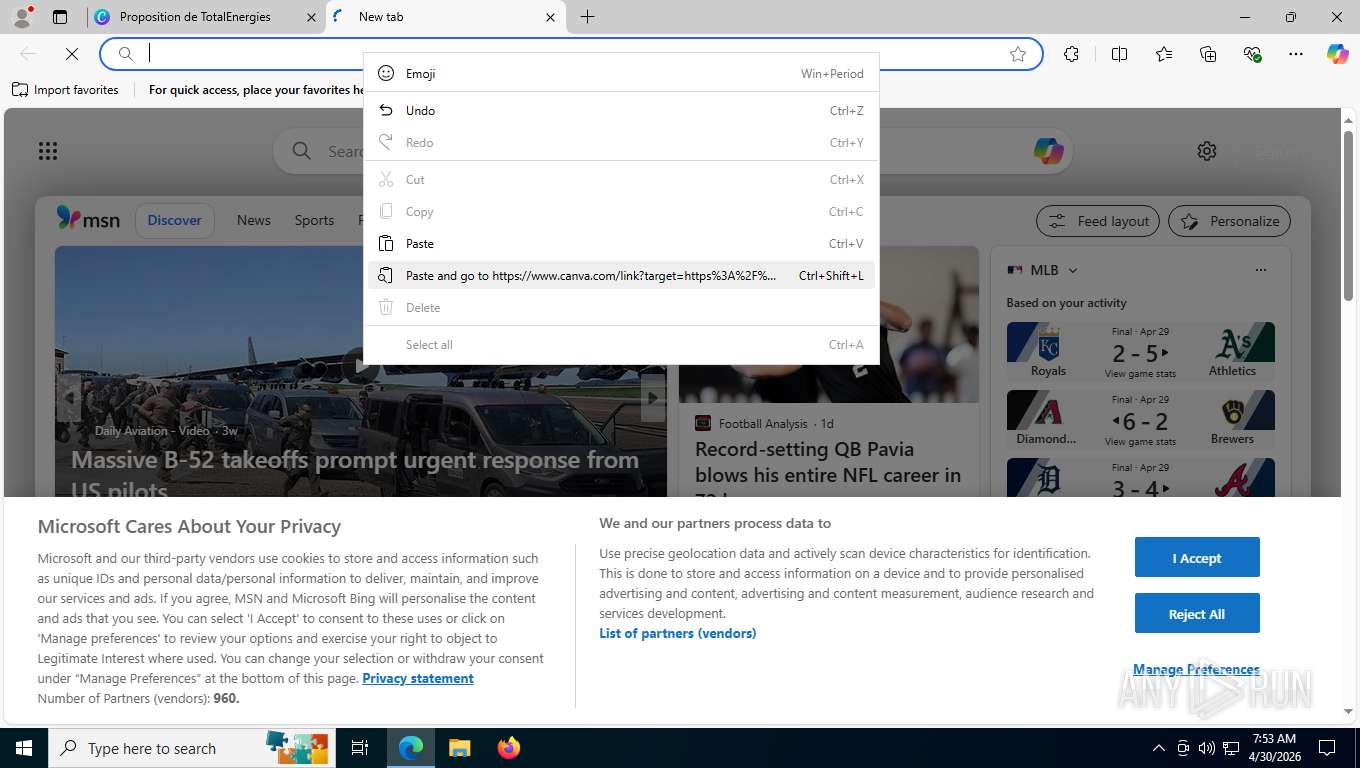
Task: Open the Edge profile icon
Action: click(21, 17)
